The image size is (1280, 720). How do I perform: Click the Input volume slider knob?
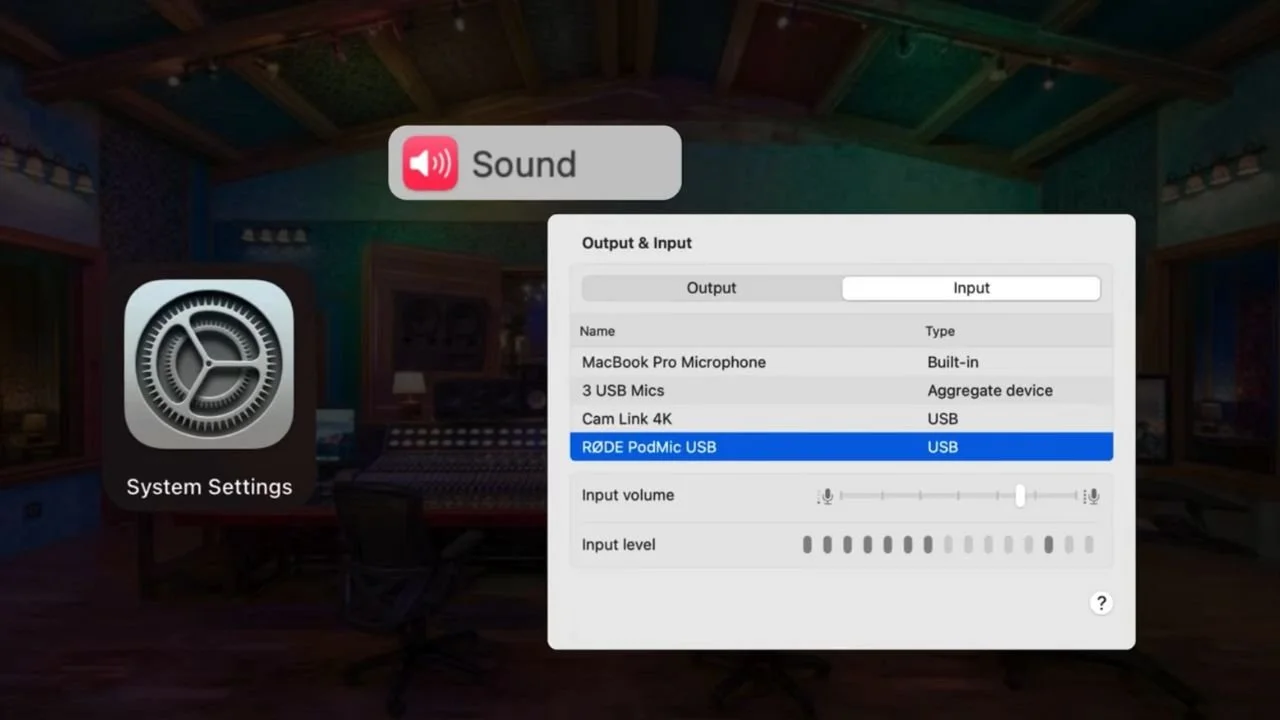pyautogui.click(x=1020, y=495)
